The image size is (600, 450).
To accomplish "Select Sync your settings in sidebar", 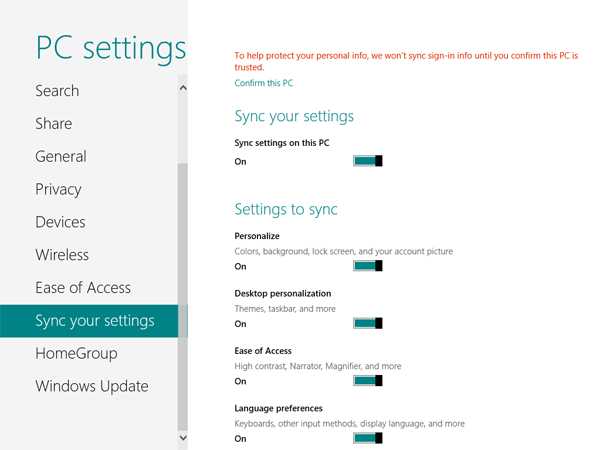I will tap(89, 321).
